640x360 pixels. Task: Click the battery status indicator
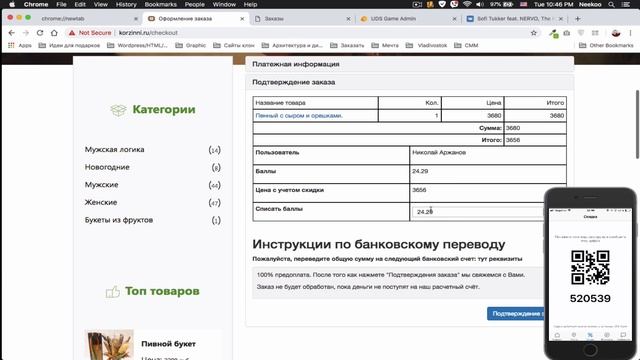click(x=501, y=4)
